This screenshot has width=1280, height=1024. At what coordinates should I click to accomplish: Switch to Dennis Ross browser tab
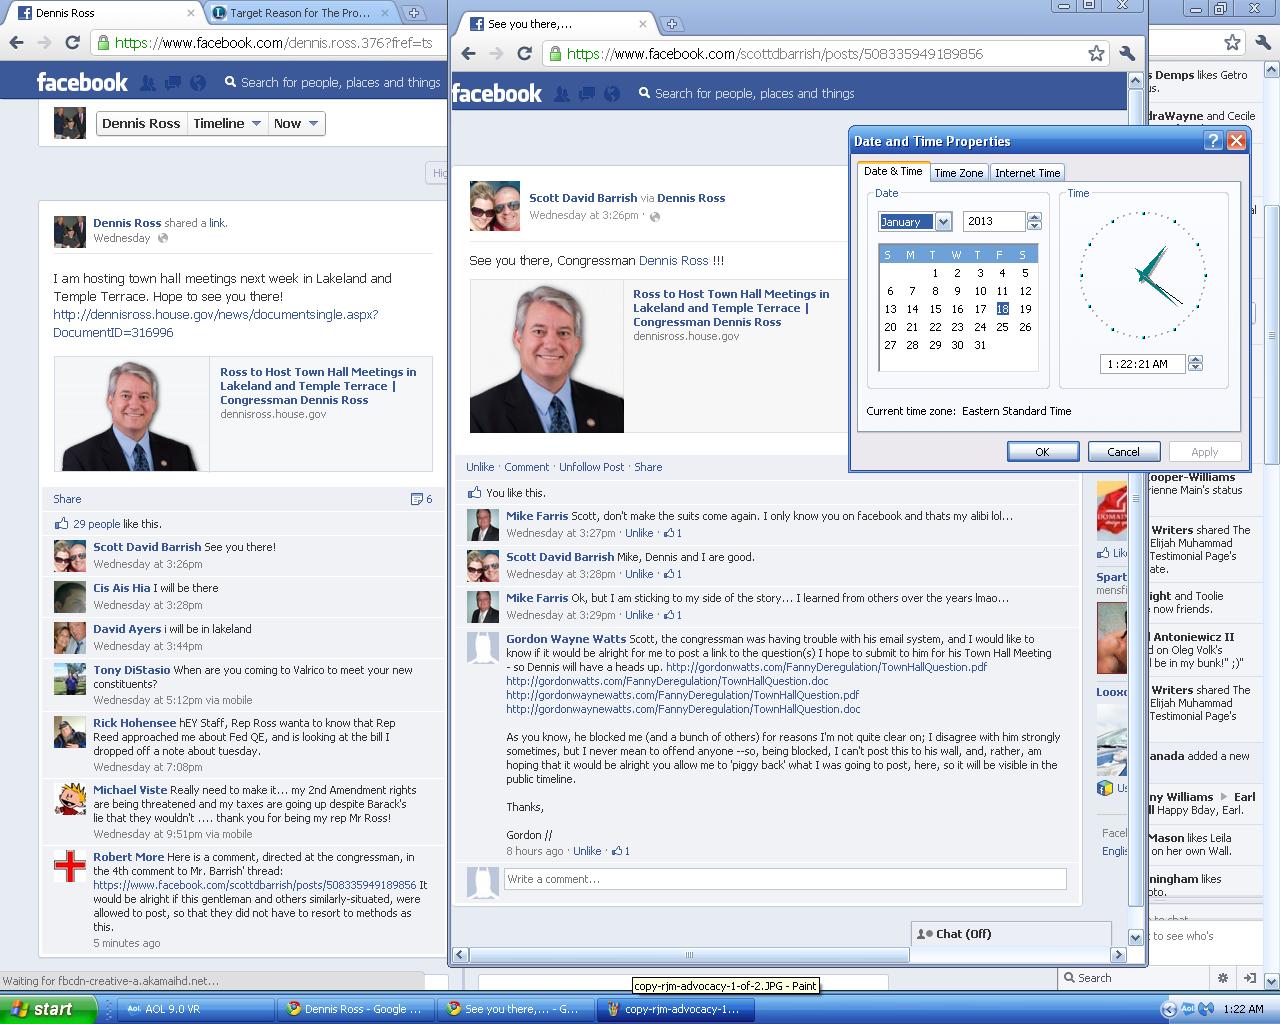tap(105, 13)
